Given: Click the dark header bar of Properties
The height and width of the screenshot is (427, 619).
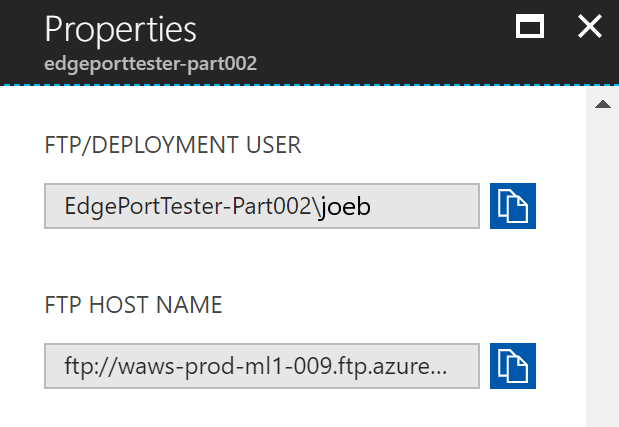Looking at the screenshot, I should pos(310,42).
